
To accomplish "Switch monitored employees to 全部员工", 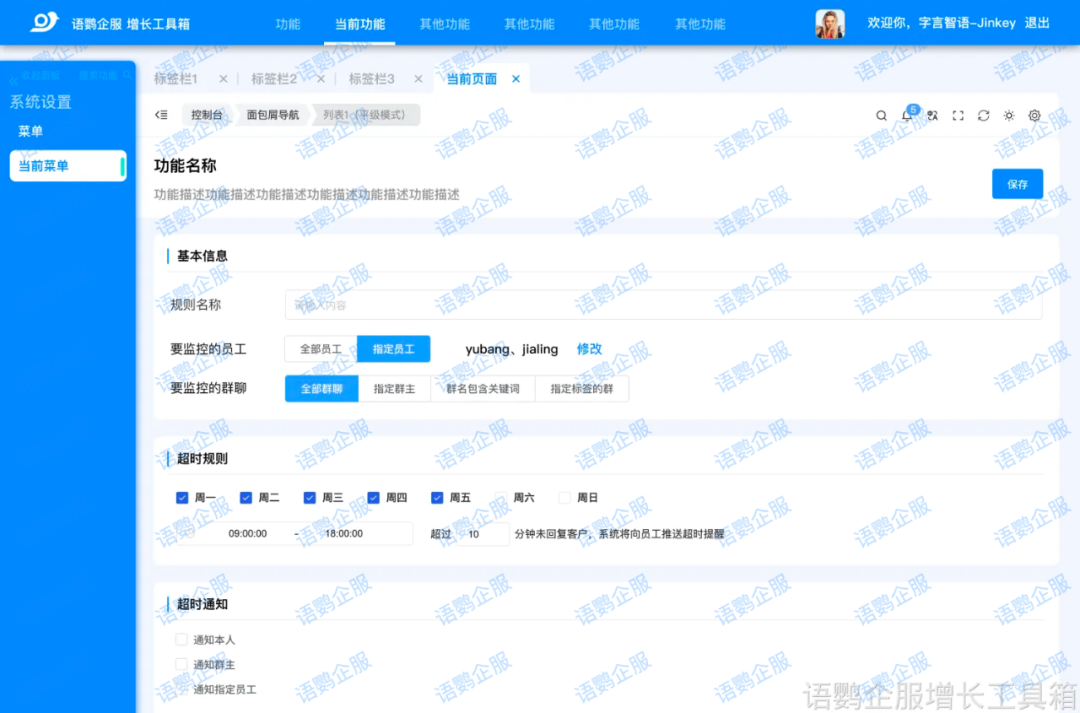I will [x=321, y=349].
